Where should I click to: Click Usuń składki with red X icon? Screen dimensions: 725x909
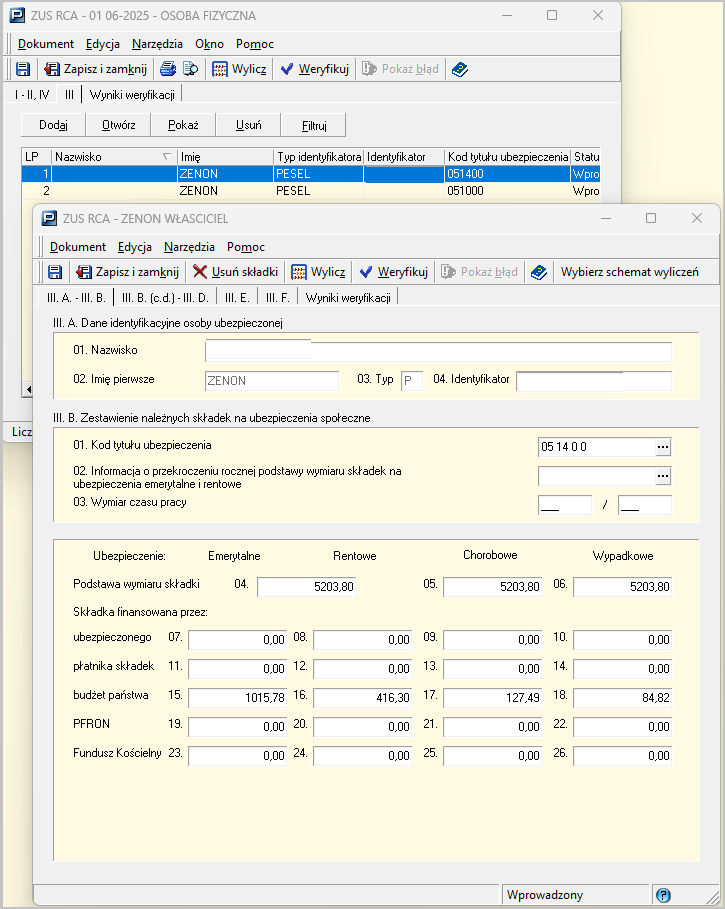(236, 272)
